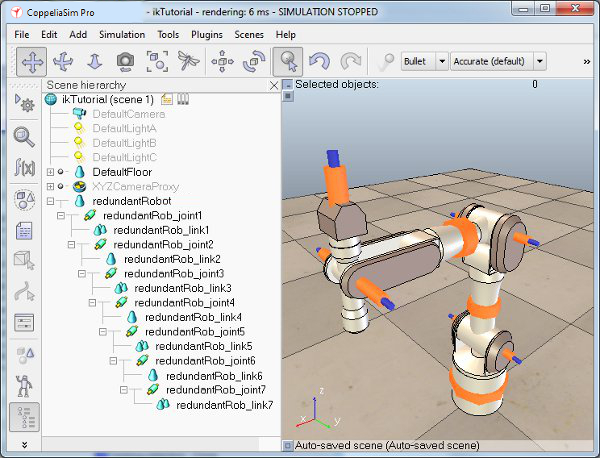Close the Scene hierarchy panel
This screenshot has height=458, width=600.
point(274,85)
